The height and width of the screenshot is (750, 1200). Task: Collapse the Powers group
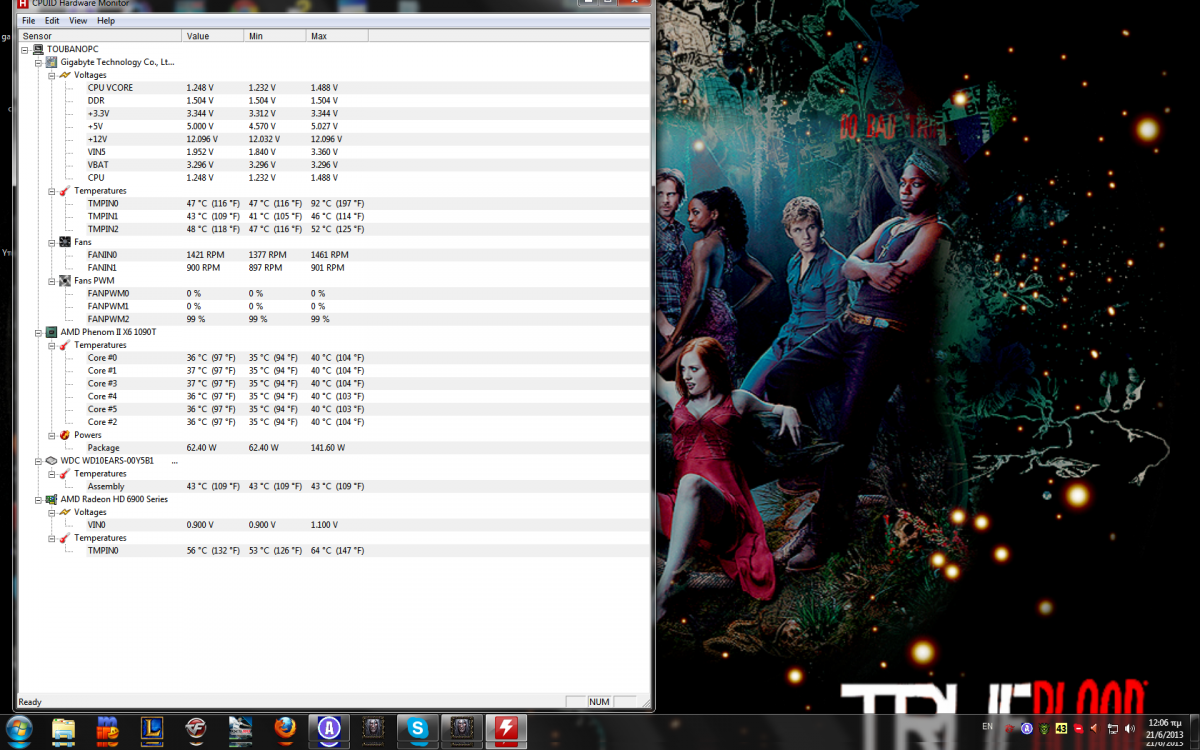click(x=51, y=435)
